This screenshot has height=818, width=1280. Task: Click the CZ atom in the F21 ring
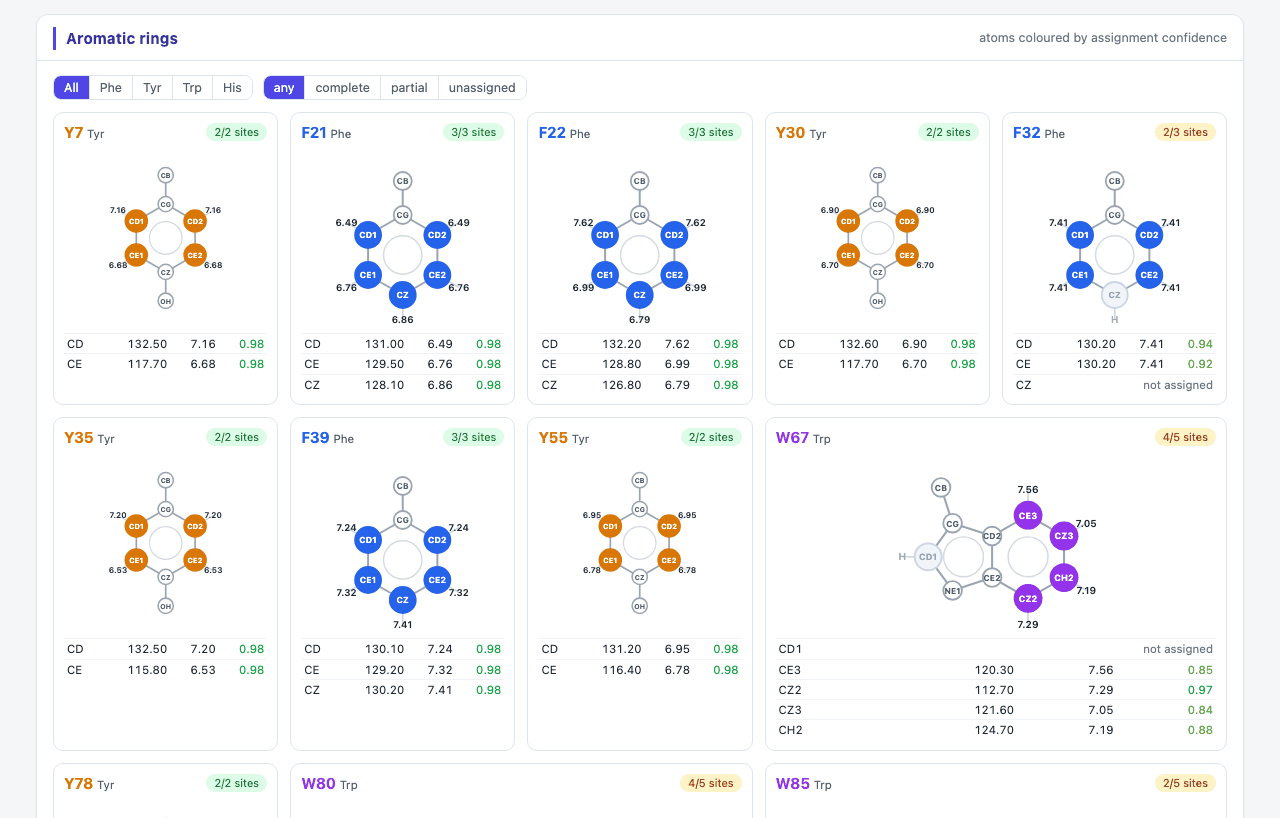tap(403, 295)
